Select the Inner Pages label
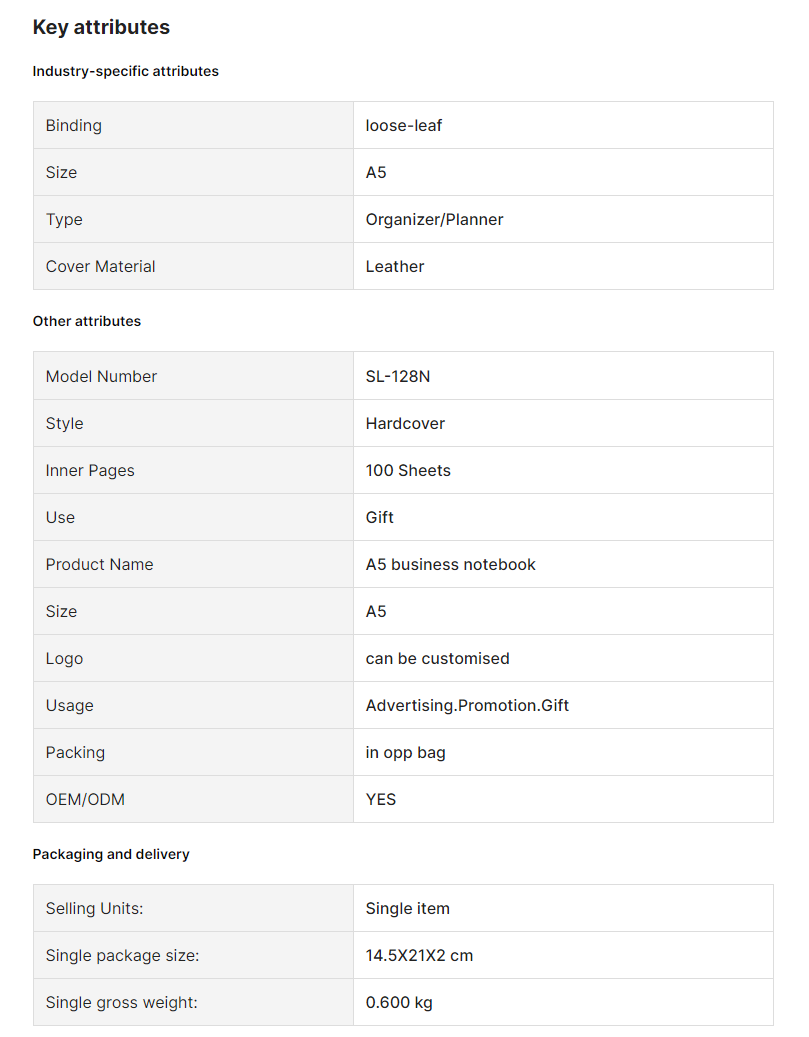 pos(90,470)
